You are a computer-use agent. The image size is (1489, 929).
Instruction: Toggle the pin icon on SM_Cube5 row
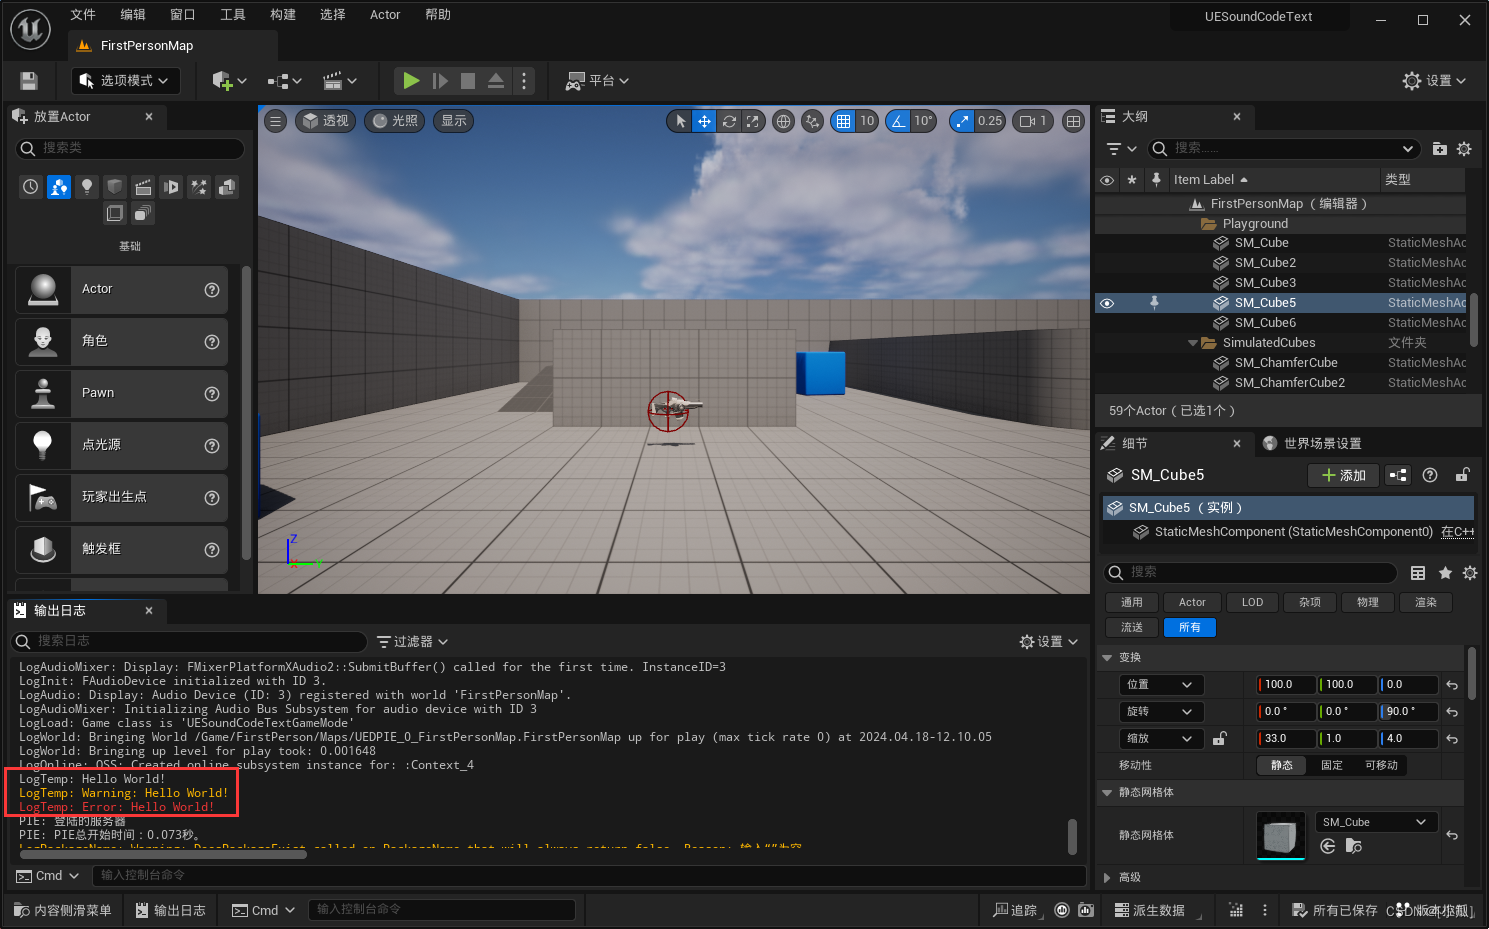[x=1154, y=303]
